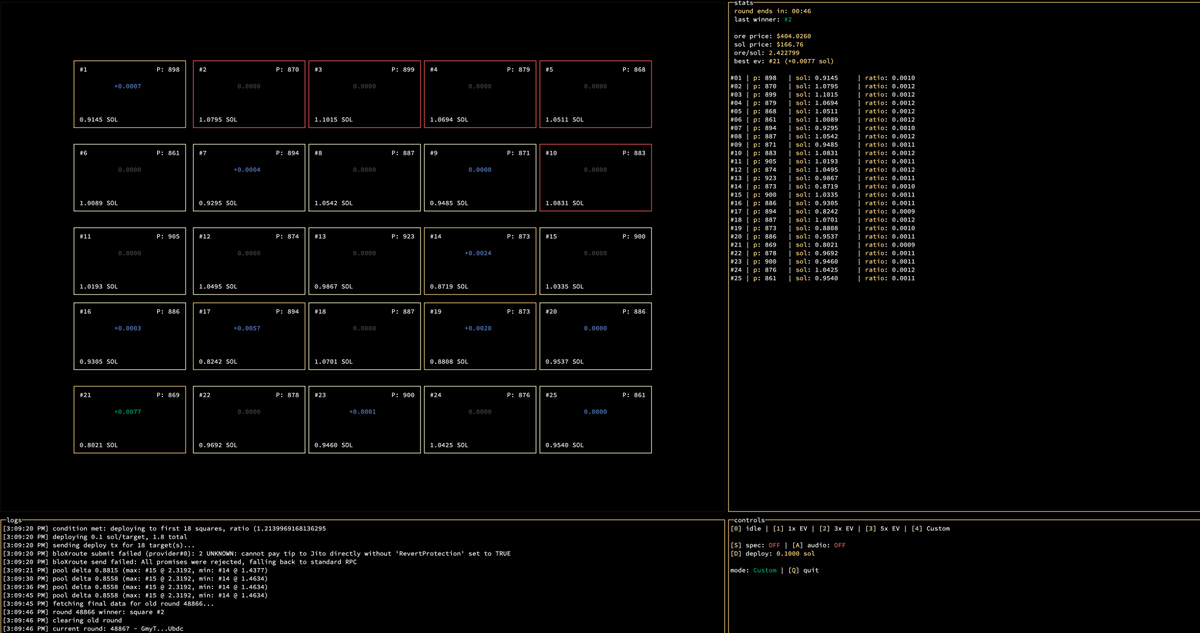
Task: Select grid square #9
Action: 480,177
